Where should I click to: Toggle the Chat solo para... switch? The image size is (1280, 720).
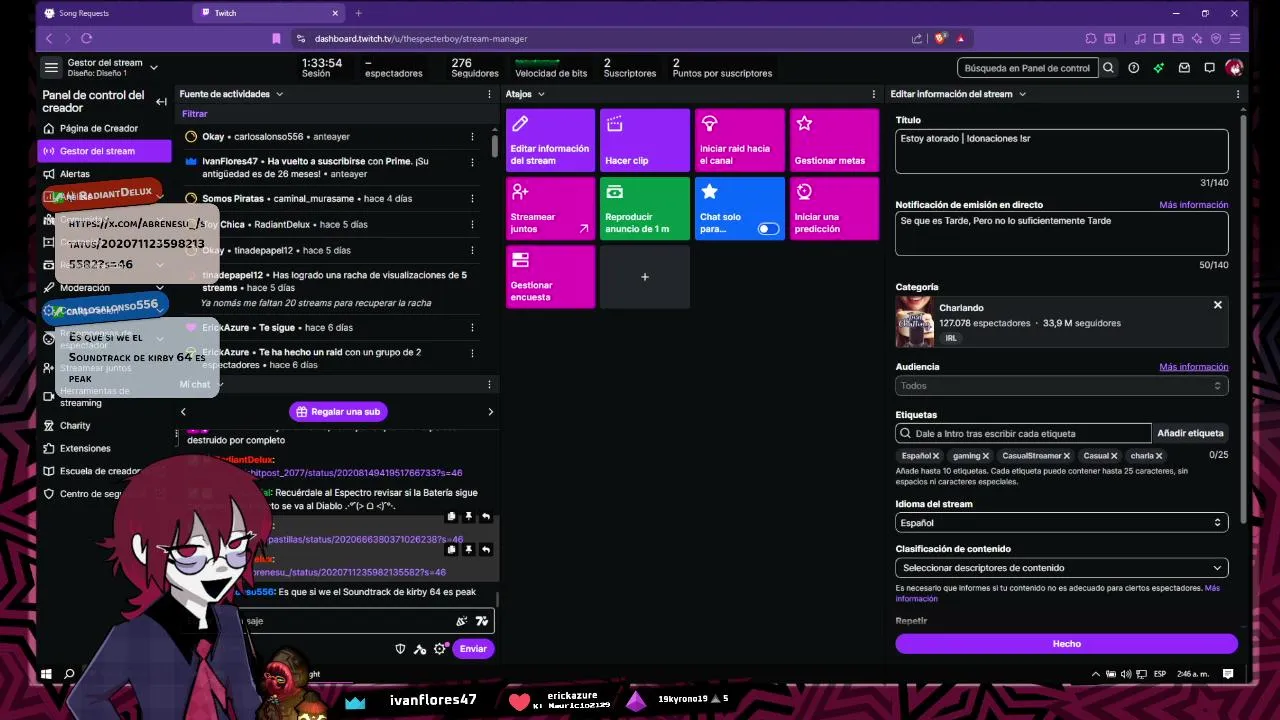tap(767, 229)
